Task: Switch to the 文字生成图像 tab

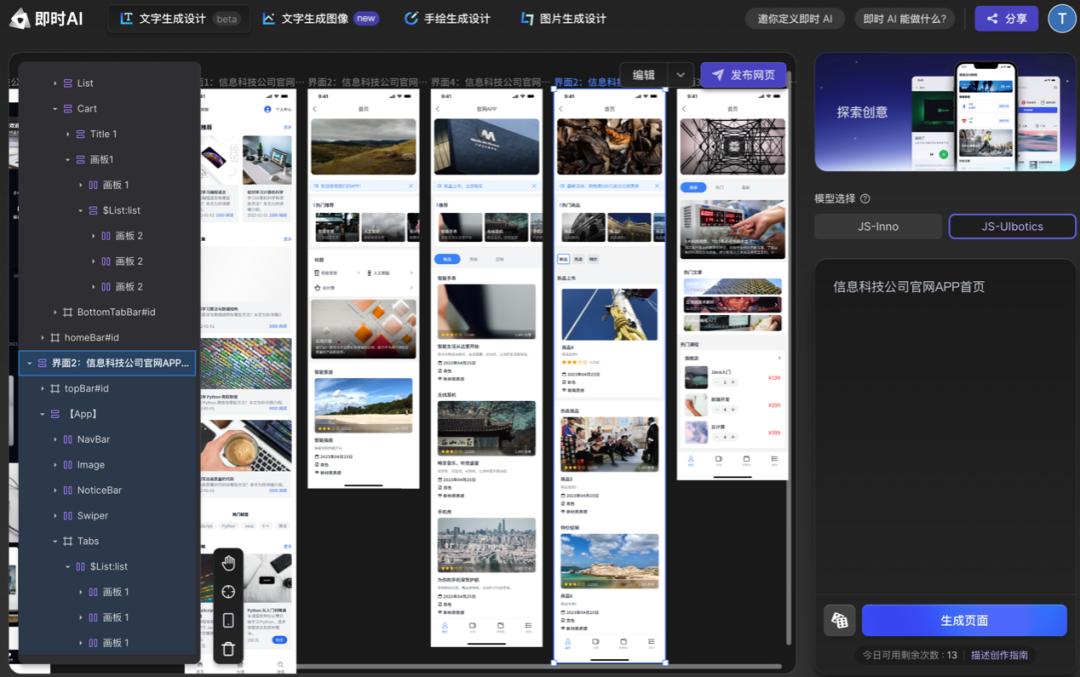Action: [x=320, y=18]
